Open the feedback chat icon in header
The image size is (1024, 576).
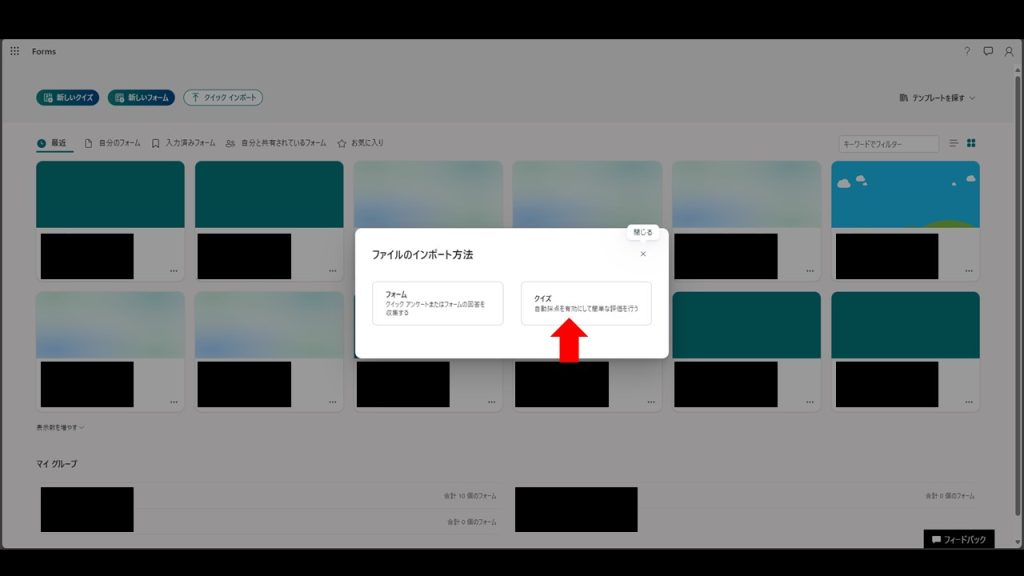click(988, 51)
